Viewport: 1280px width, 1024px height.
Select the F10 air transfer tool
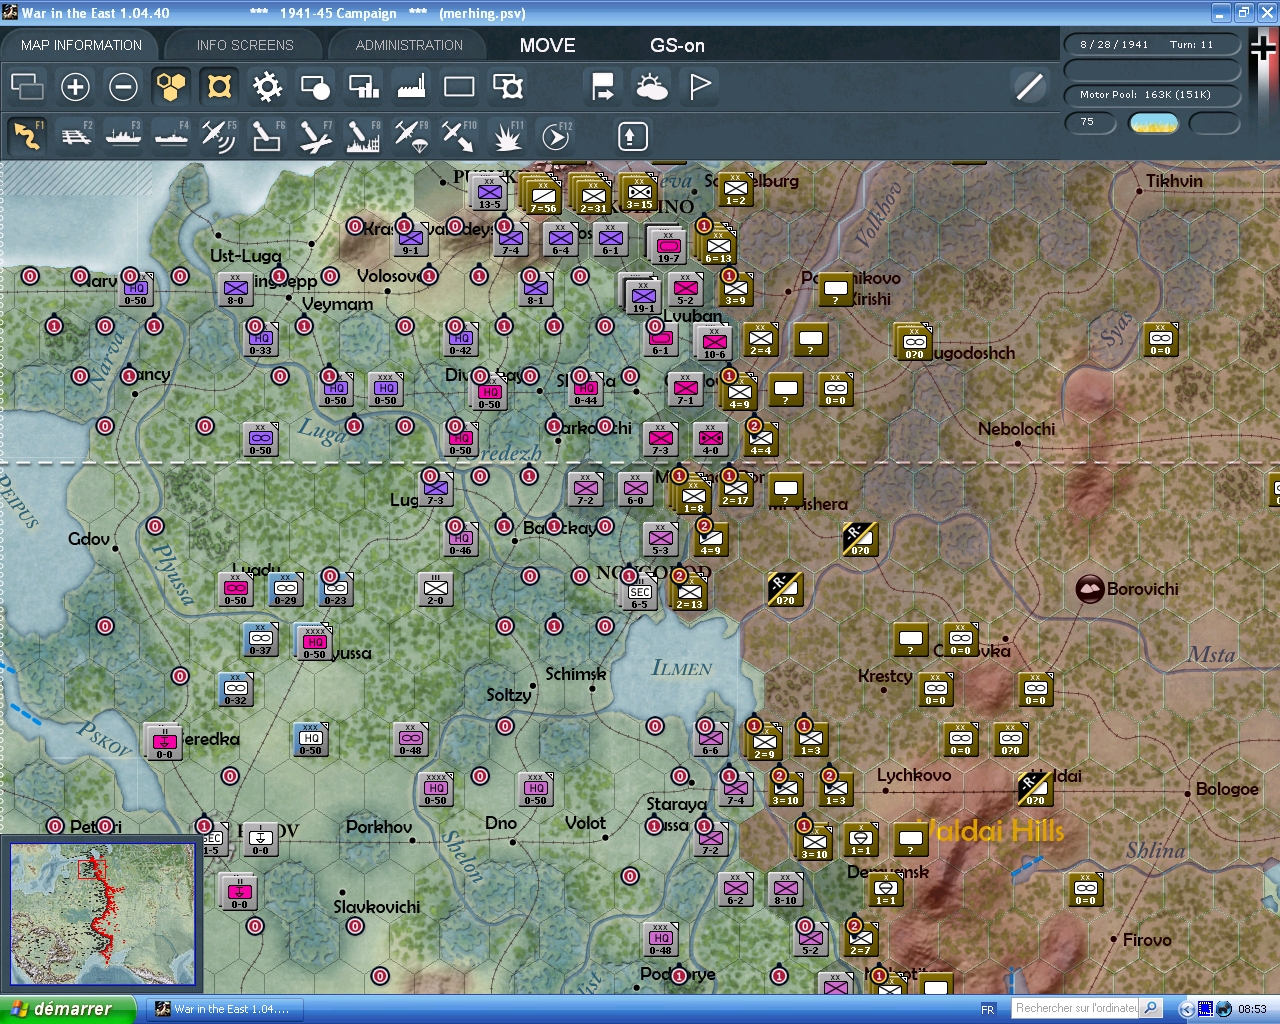point(459,135)
